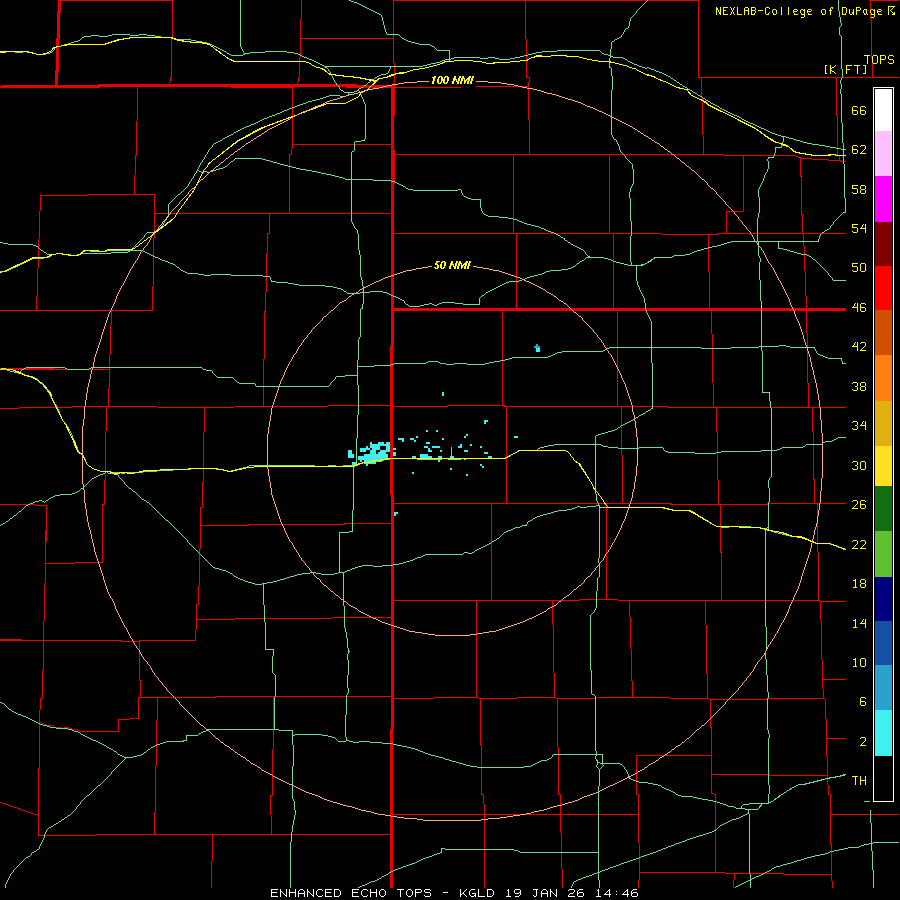Screen dimensions: 900x900
Task: Click the [K FT] units label
Action: 845,70
